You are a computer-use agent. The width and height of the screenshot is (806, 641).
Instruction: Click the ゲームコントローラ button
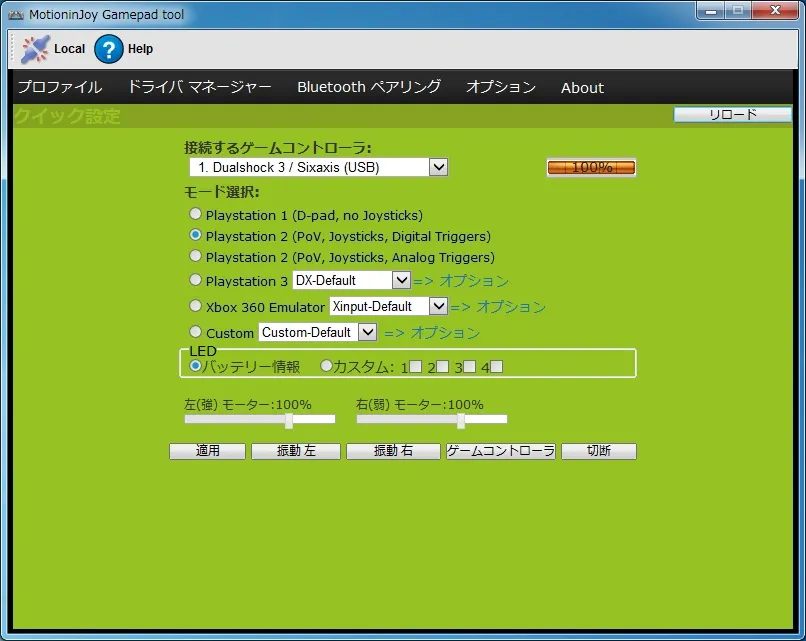click(x=501, y=451)
